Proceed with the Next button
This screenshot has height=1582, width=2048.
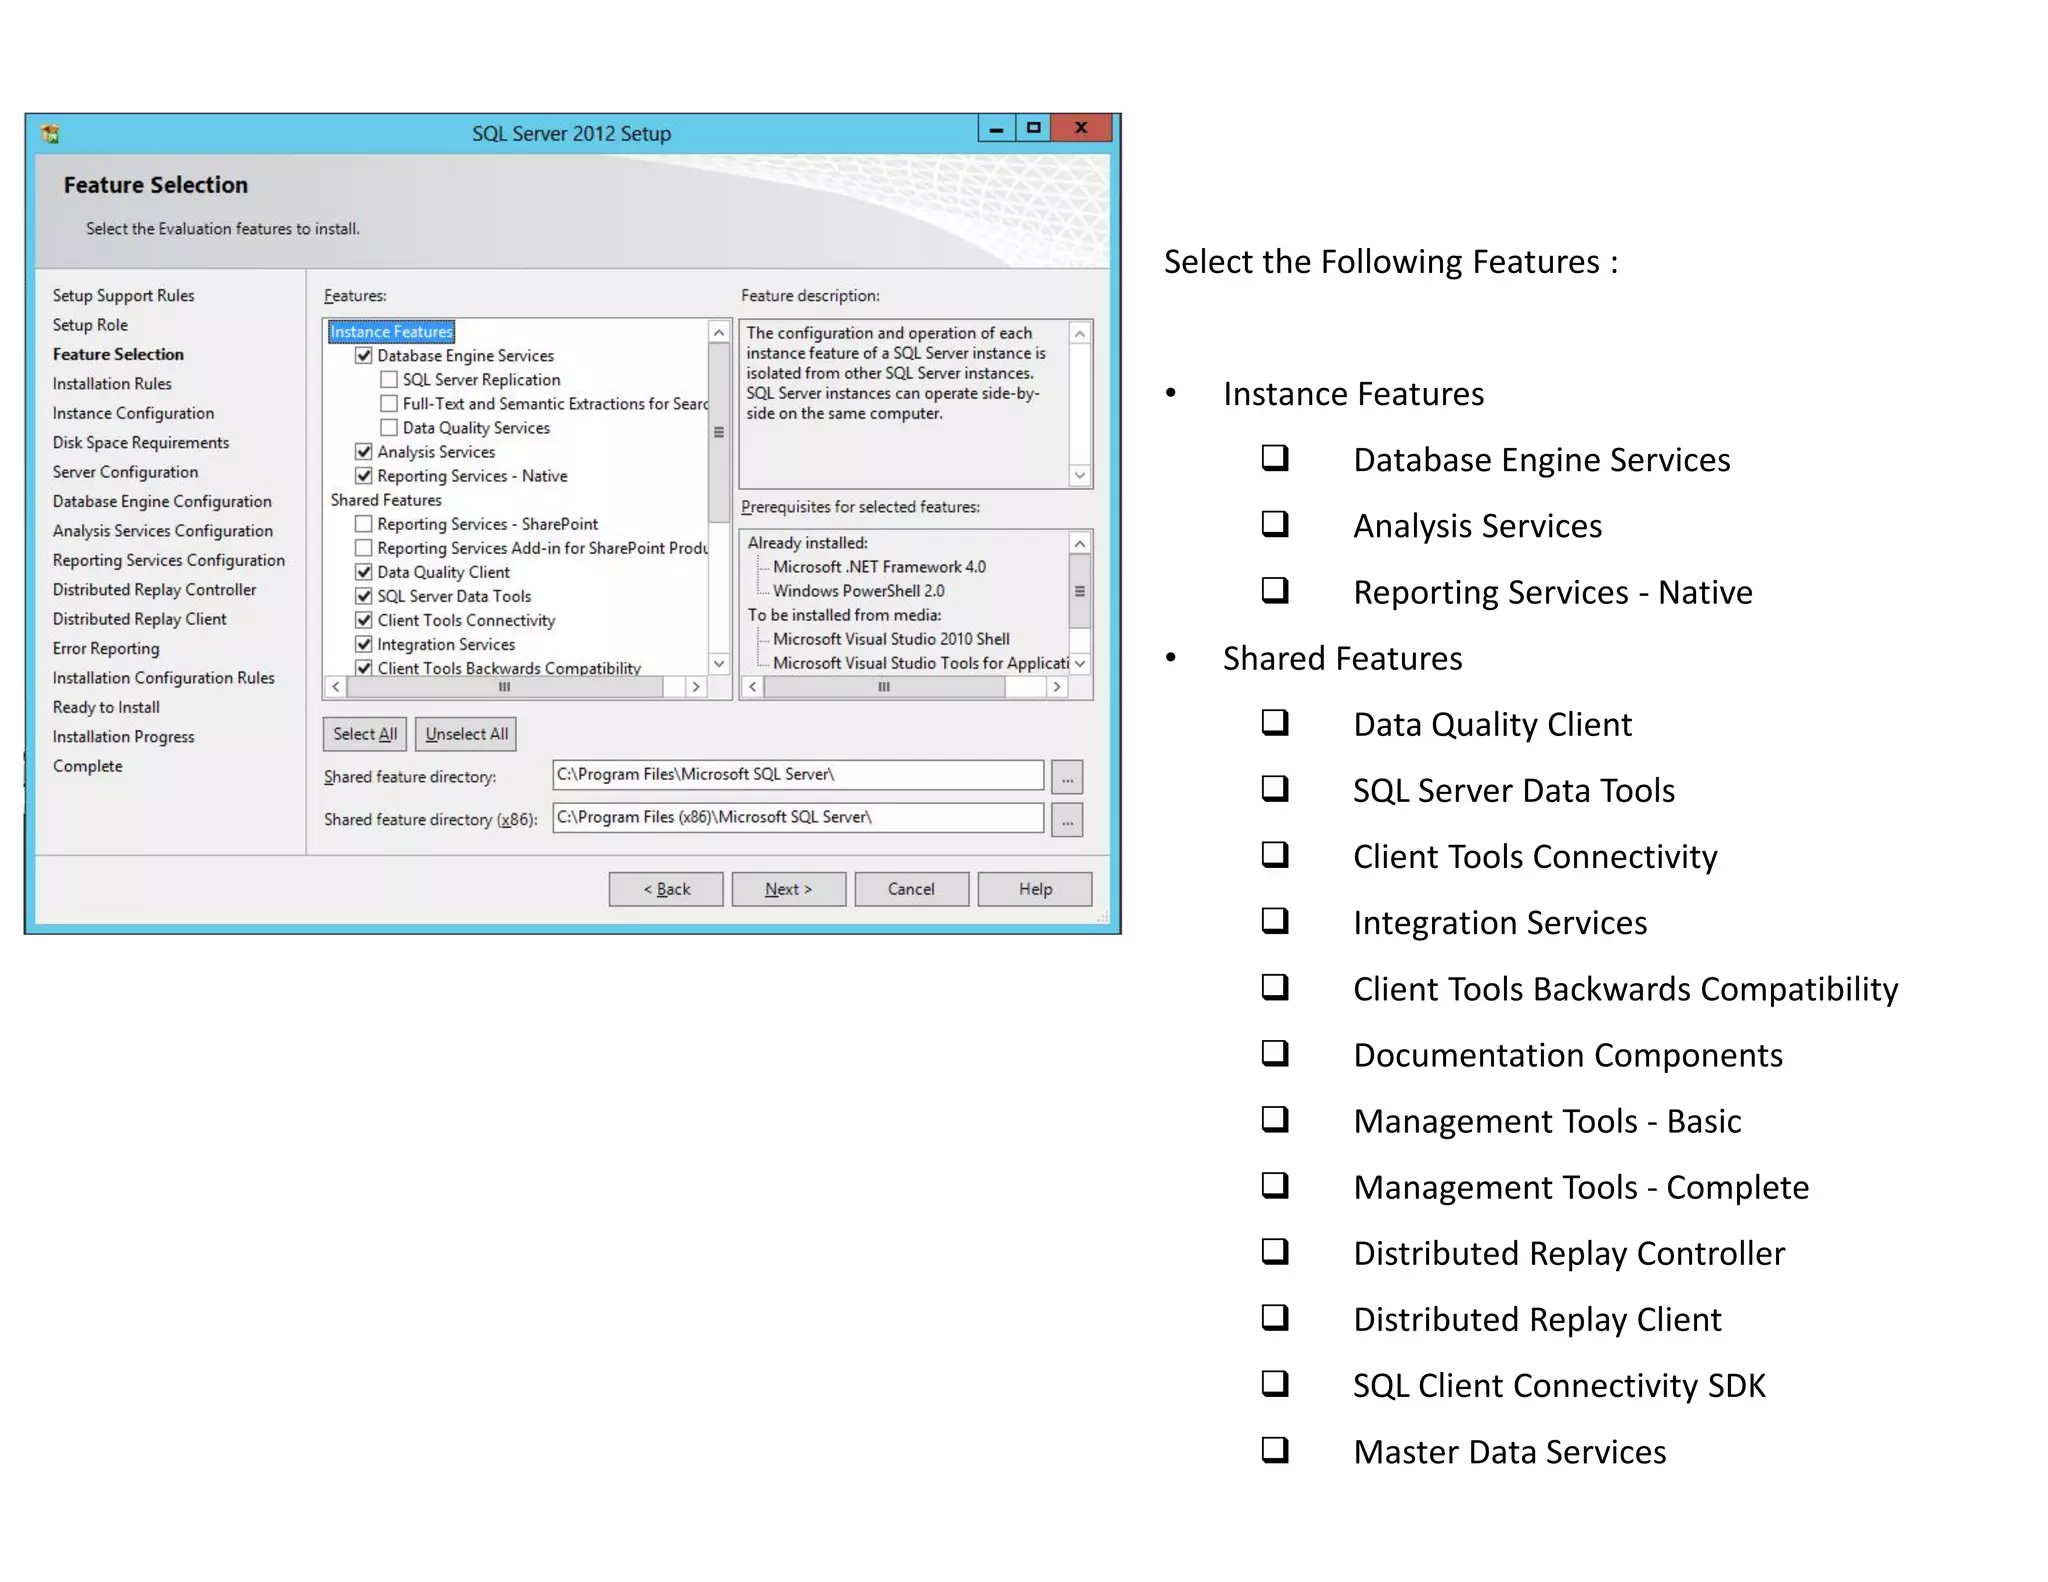788,889
